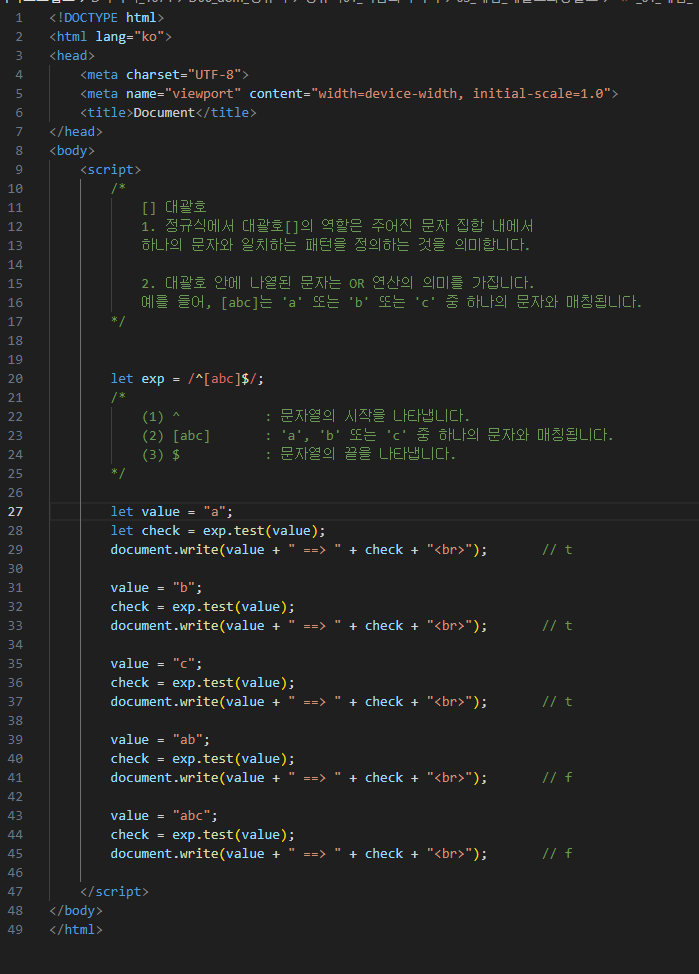
Task: Click the '// t' comment on line 29
Action: 557,550
